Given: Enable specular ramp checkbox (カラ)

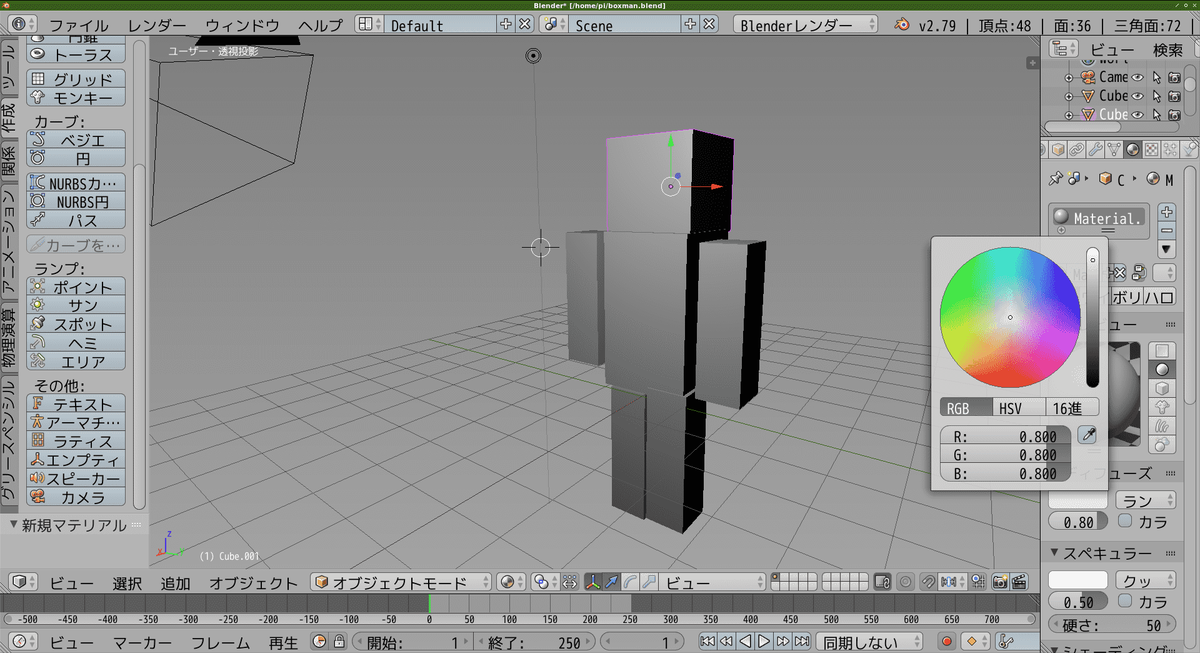Looking at the screenshot, I should pyautogui.click(x=1125, y=602).
